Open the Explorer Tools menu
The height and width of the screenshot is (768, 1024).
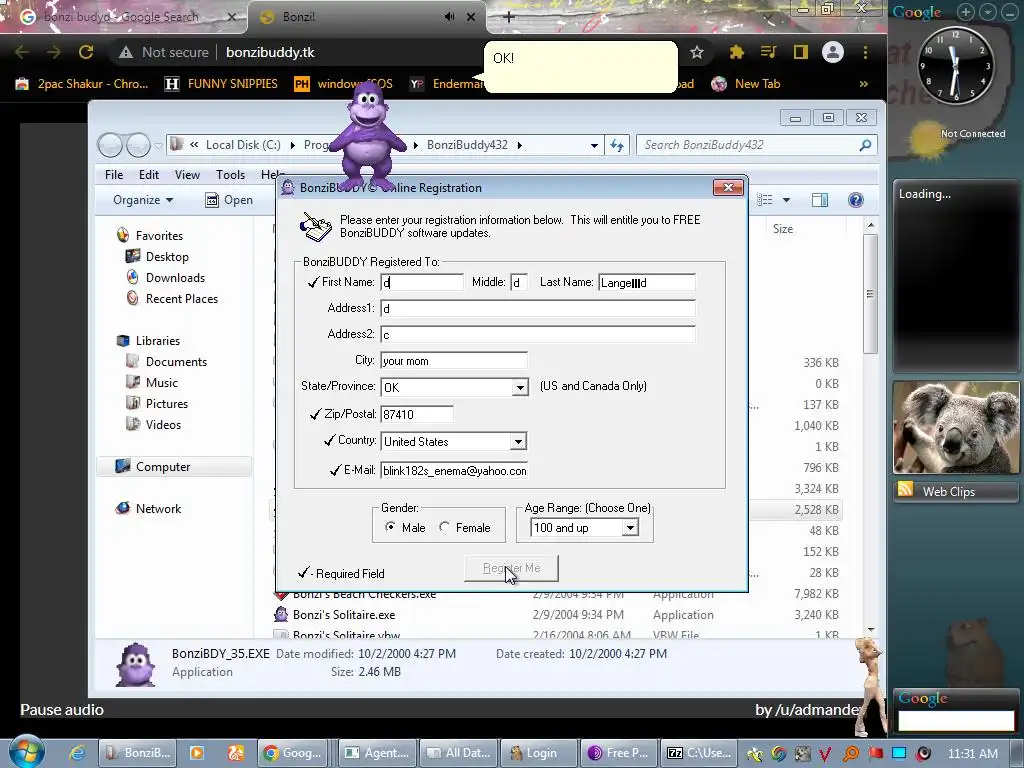pyautogui.click(x=230, y=174)
